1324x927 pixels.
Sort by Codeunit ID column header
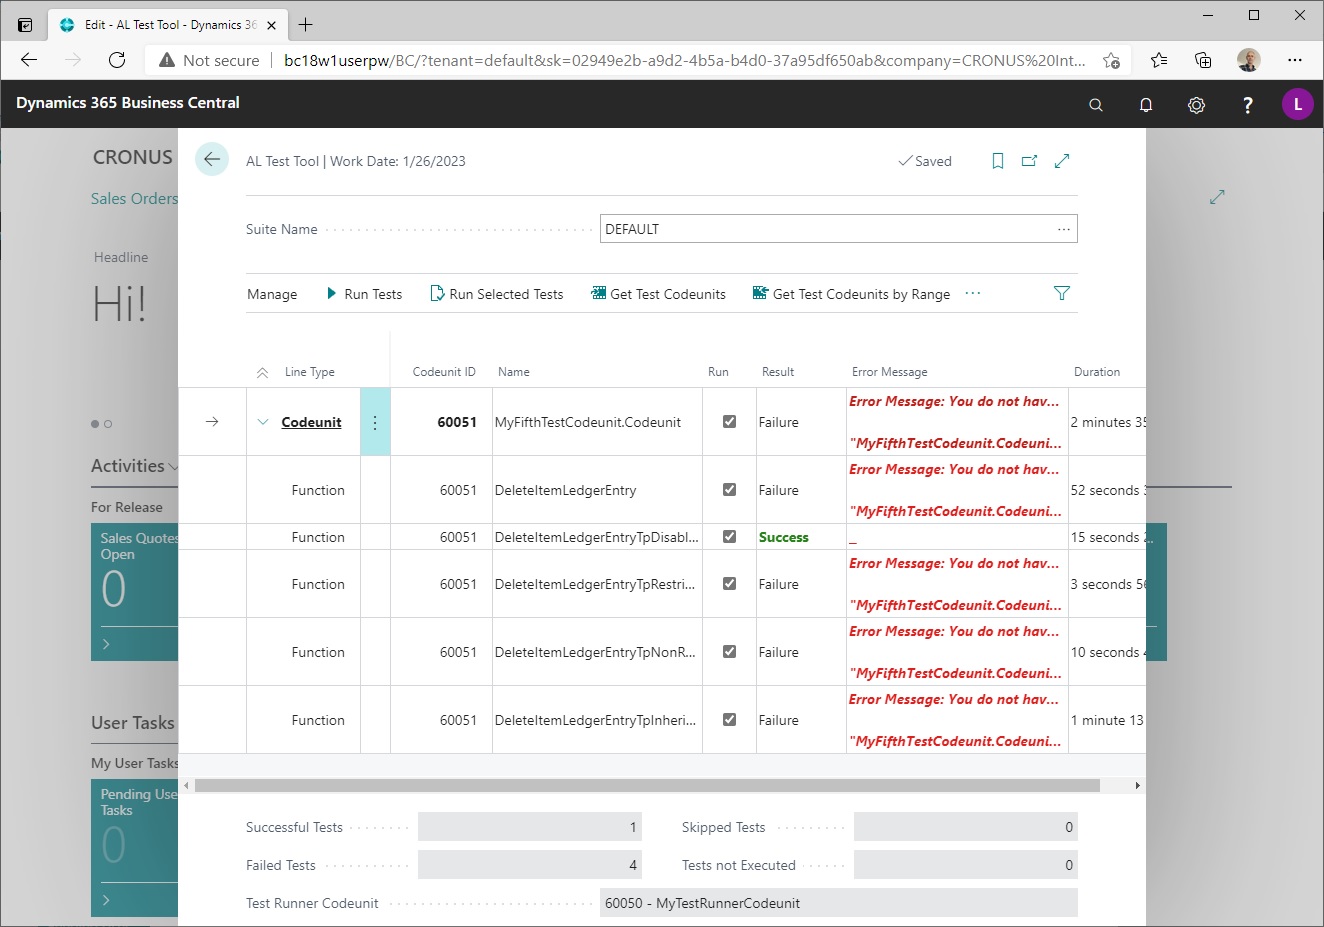[x=444, y=372]
